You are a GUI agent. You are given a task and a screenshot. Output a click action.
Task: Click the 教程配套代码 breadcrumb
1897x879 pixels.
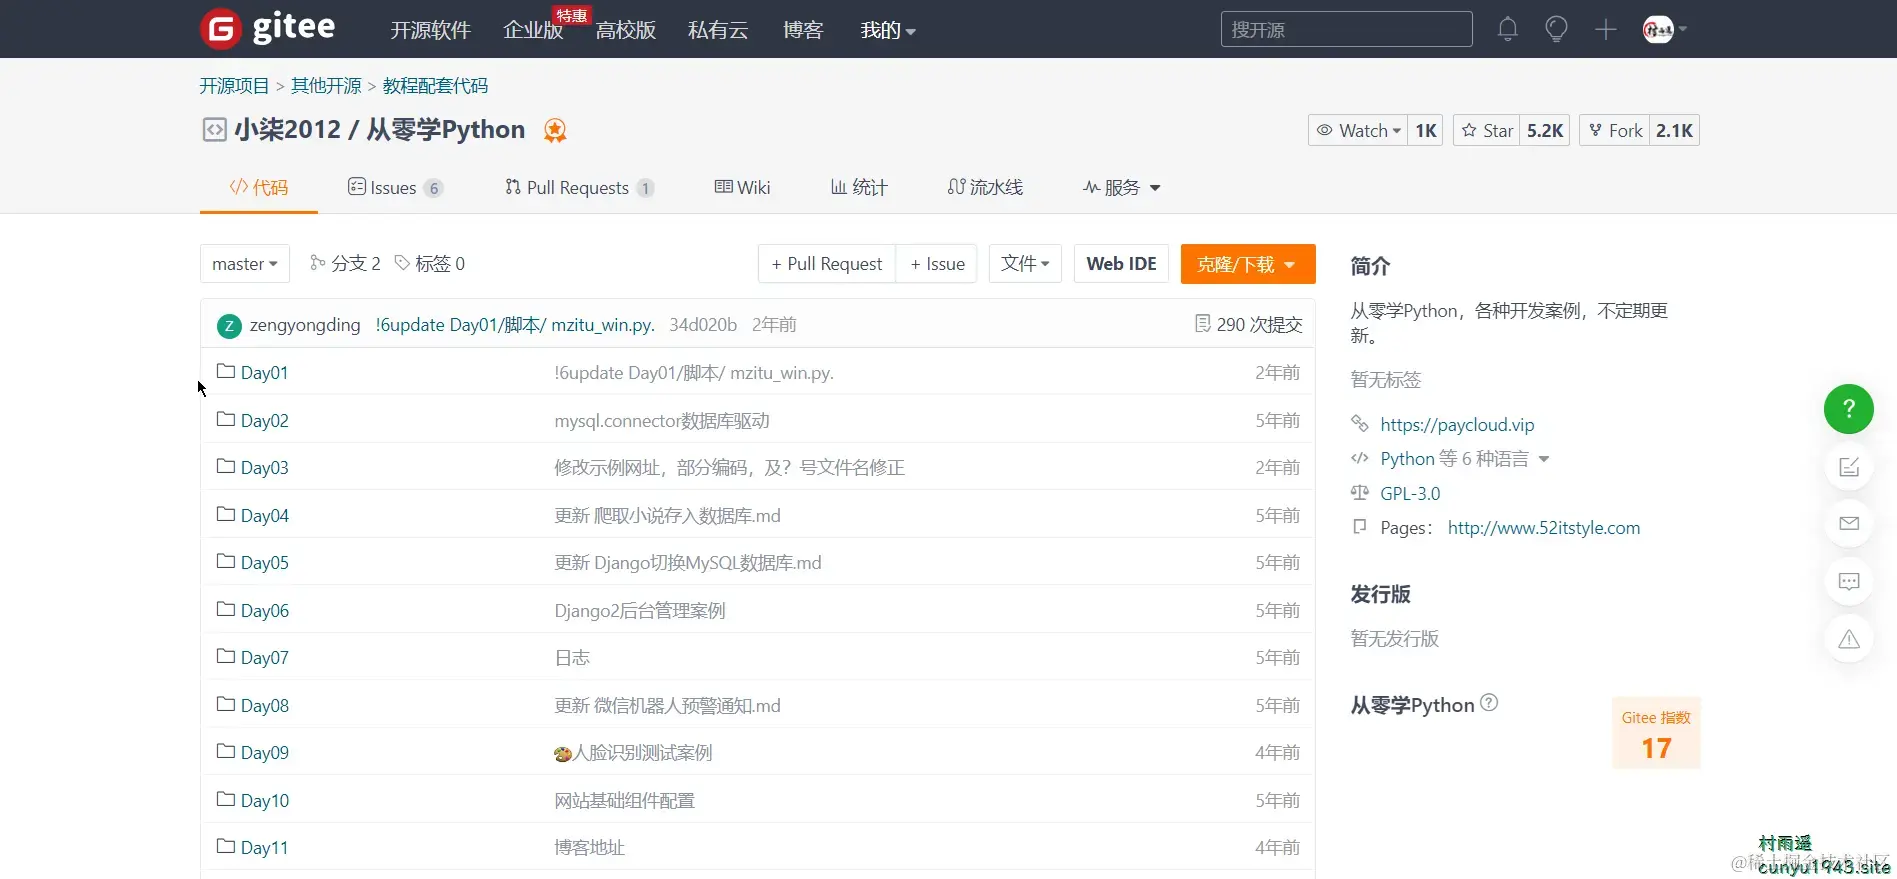pos(435,86)
